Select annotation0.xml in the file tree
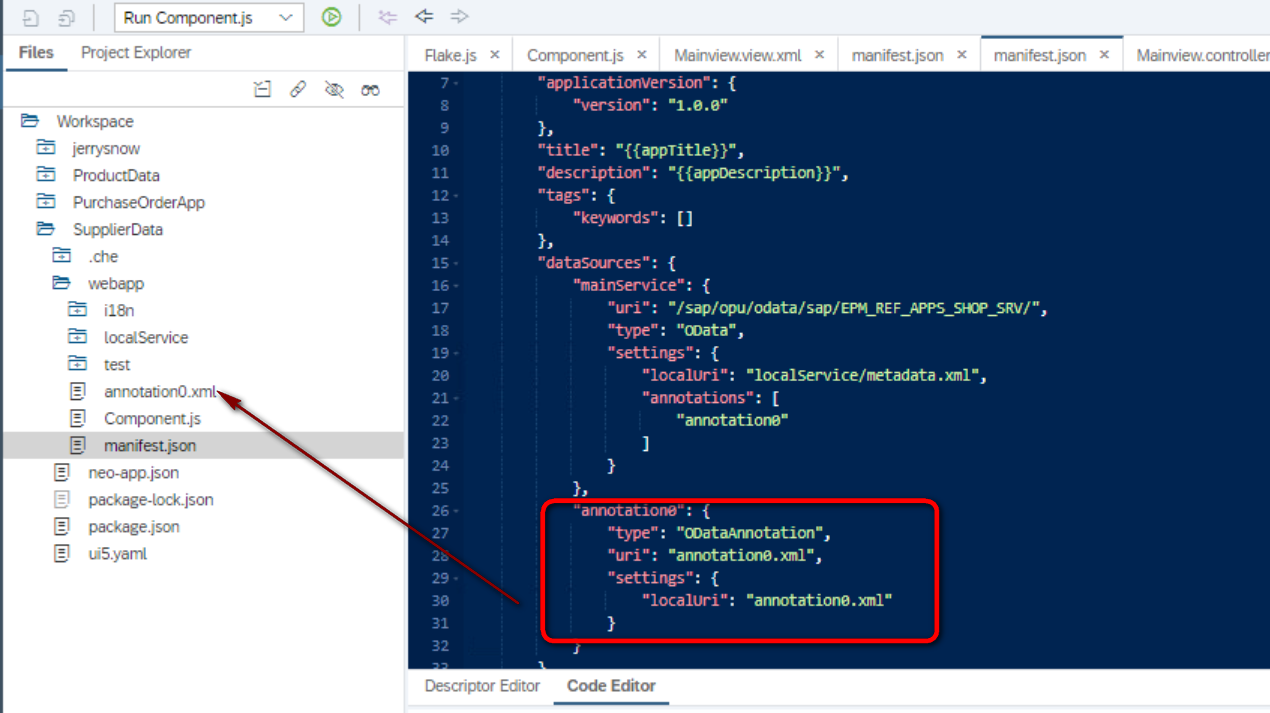This screenshot has height=713, width=1270. [160, 391]
